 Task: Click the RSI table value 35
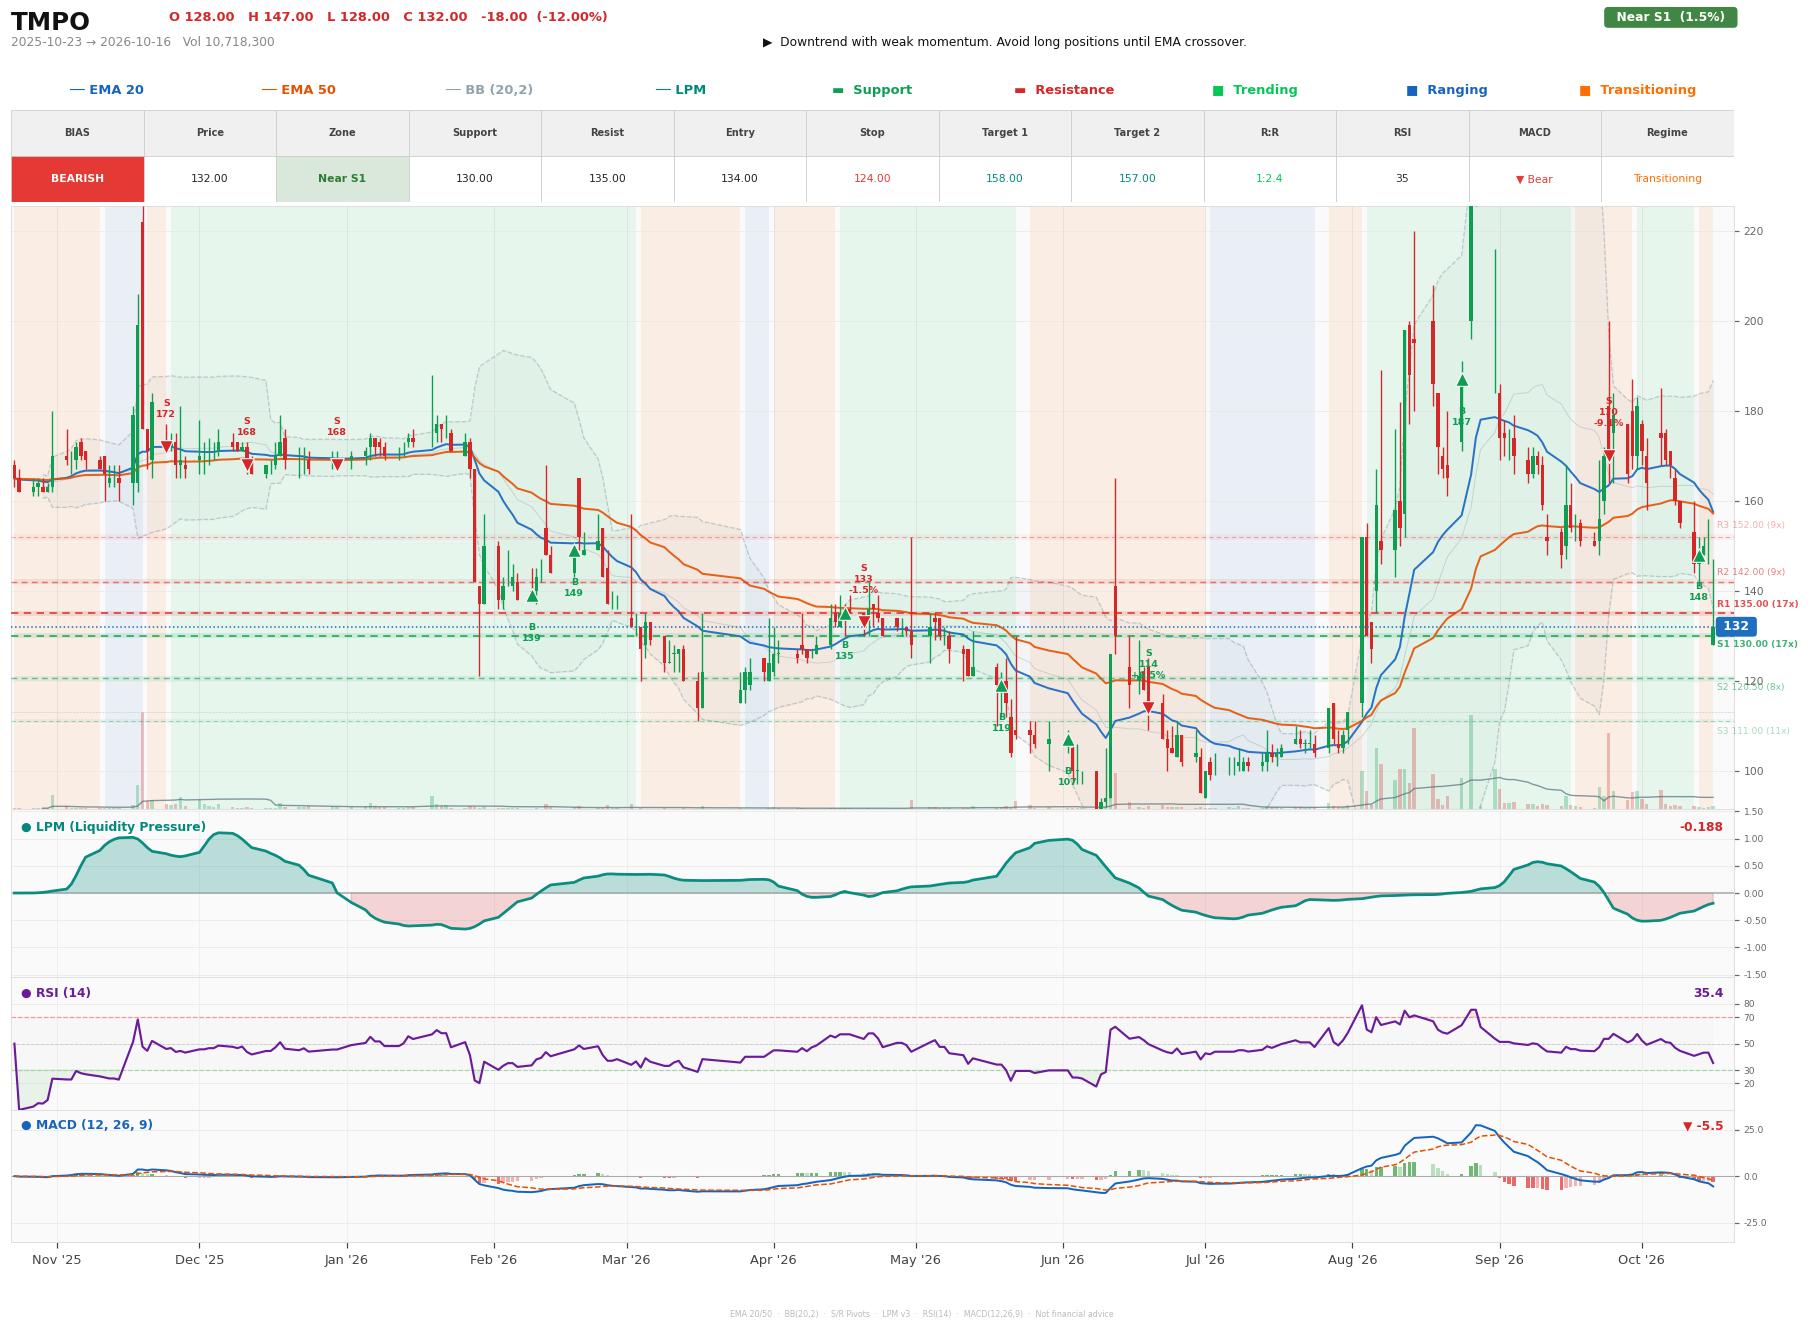1402,179
